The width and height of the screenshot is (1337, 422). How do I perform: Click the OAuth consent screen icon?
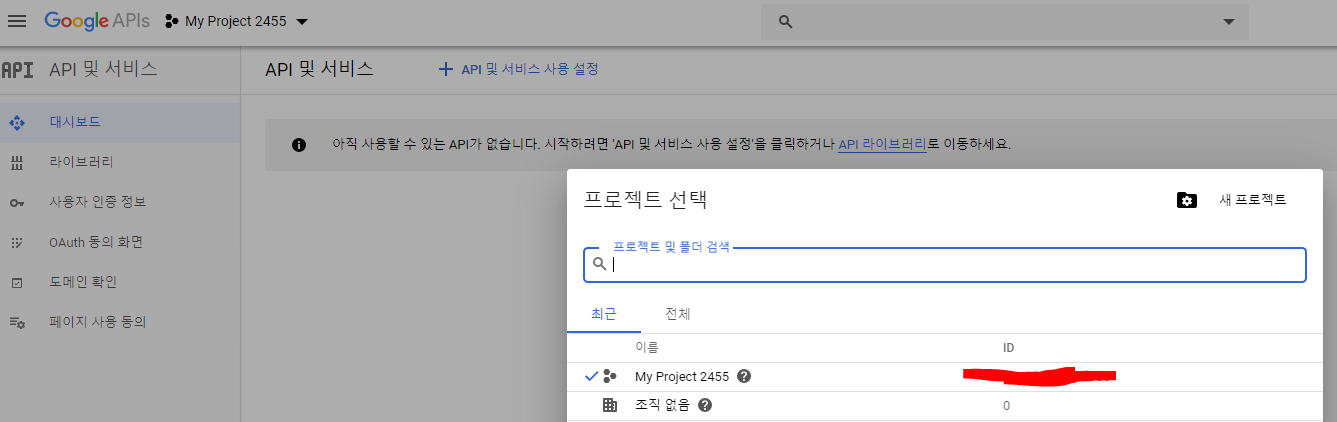tap(16, 242)
